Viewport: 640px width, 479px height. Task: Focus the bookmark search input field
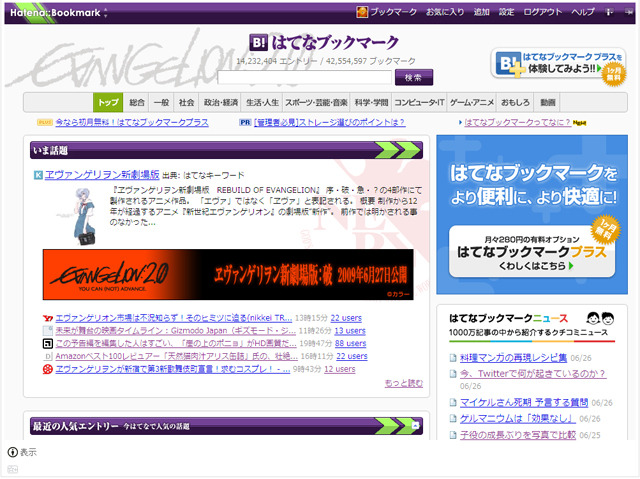tap(304, 78)
